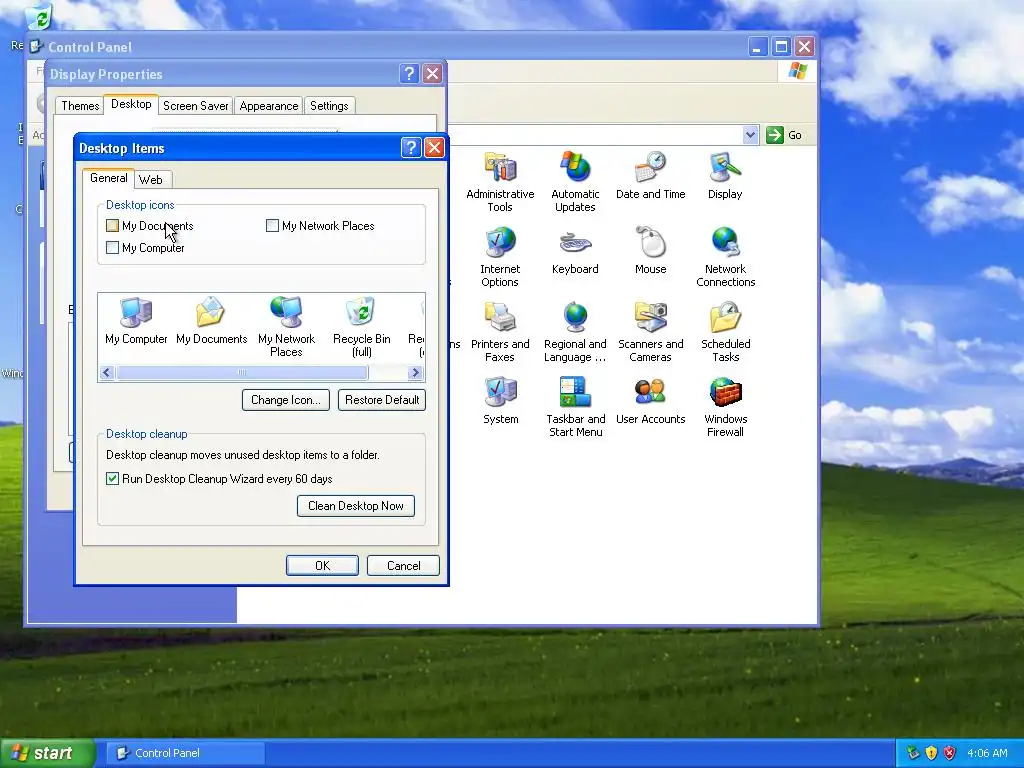
Task: Open Mouse settings icon
Action: [650, 251]
